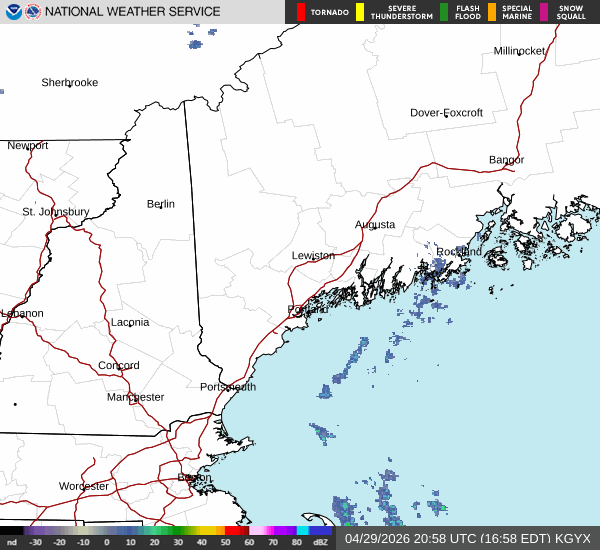Click the yellow Severe Thunderstorm legend swatch
The height and width of the screenshot is (550, 600).
(360, 12)
